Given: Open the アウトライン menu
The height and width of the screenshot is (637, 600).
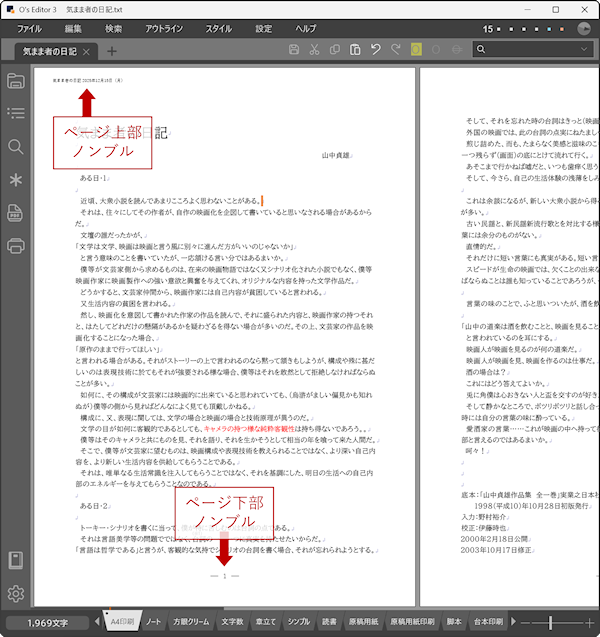Looking at the screenshot, I should 164,29.
